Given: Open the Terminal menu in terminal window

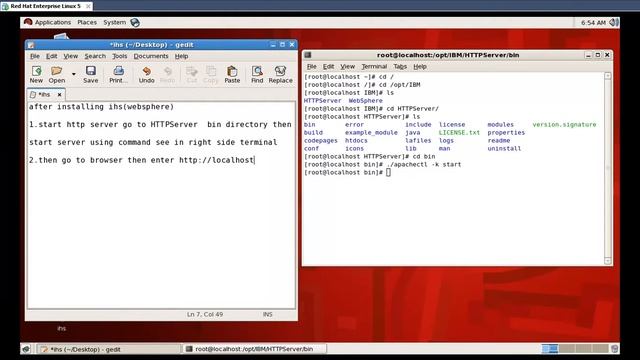Looking at the screenshot, I should point(374,66).
